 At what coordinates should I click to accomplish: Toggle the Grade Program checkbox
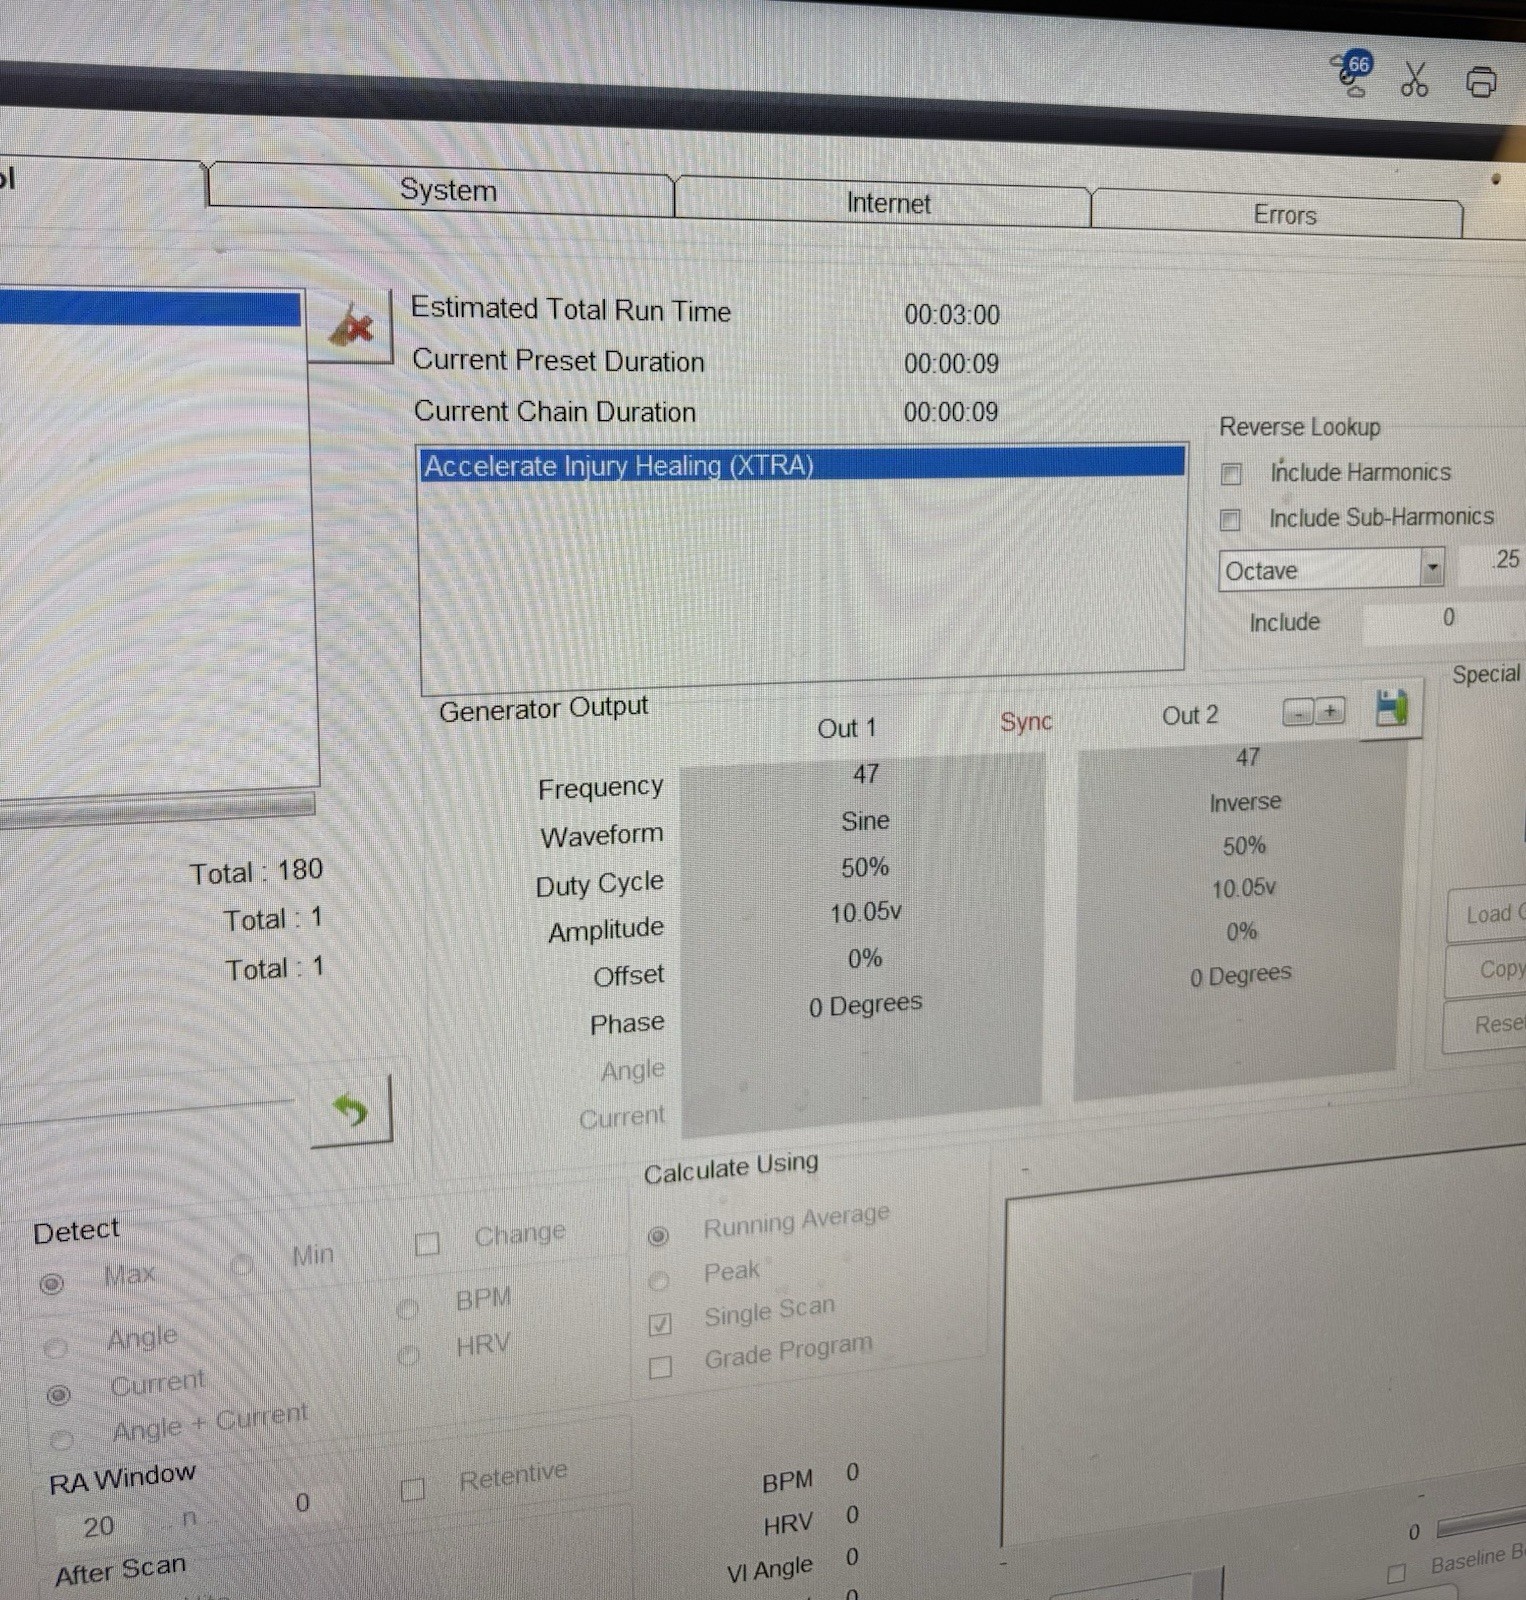tap(660, 1367)
